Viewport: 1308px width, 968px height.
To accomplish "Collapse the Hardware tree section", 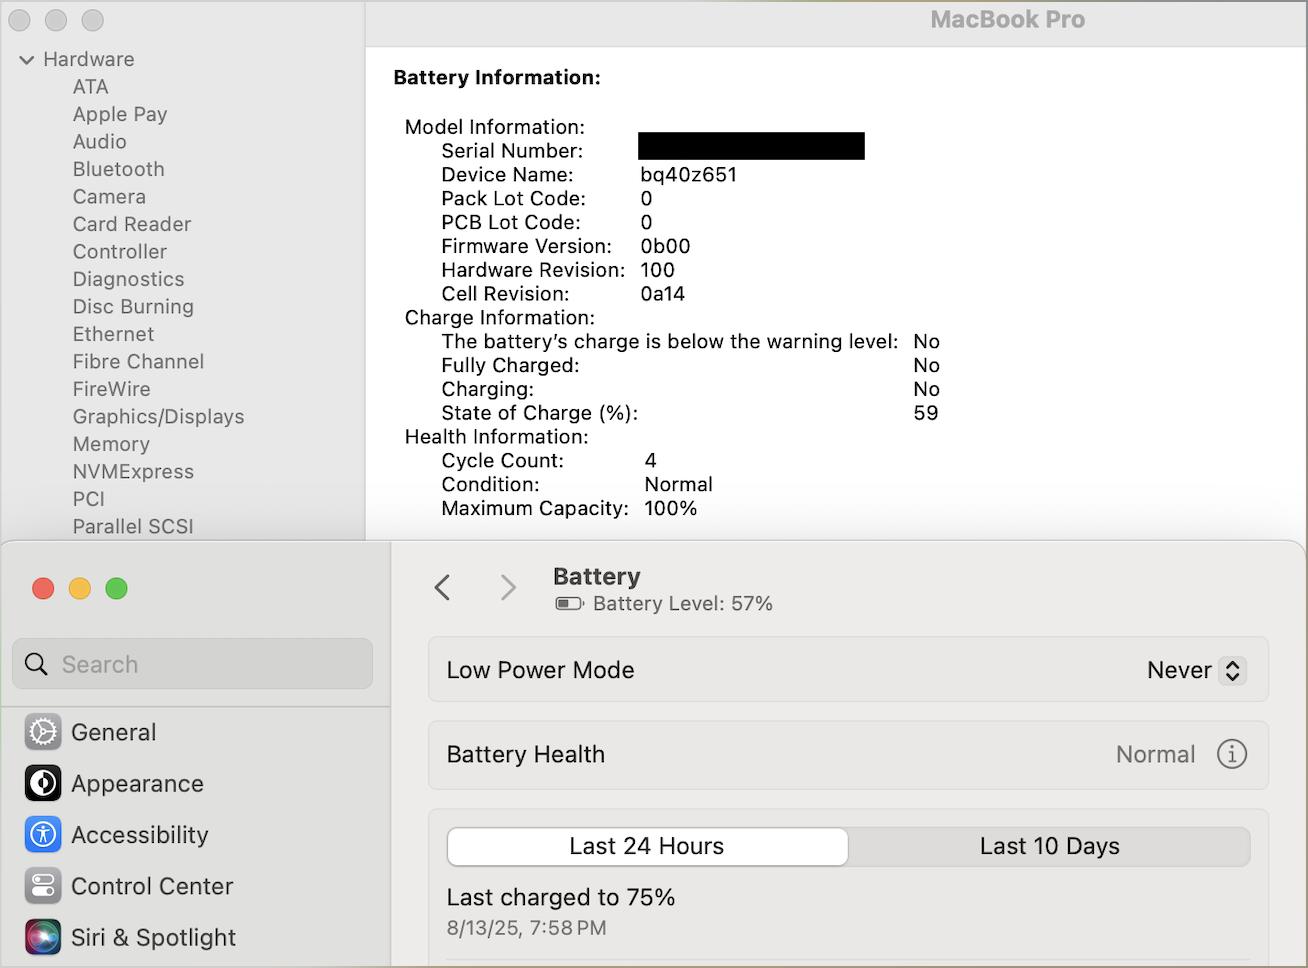I will [27, 60].
